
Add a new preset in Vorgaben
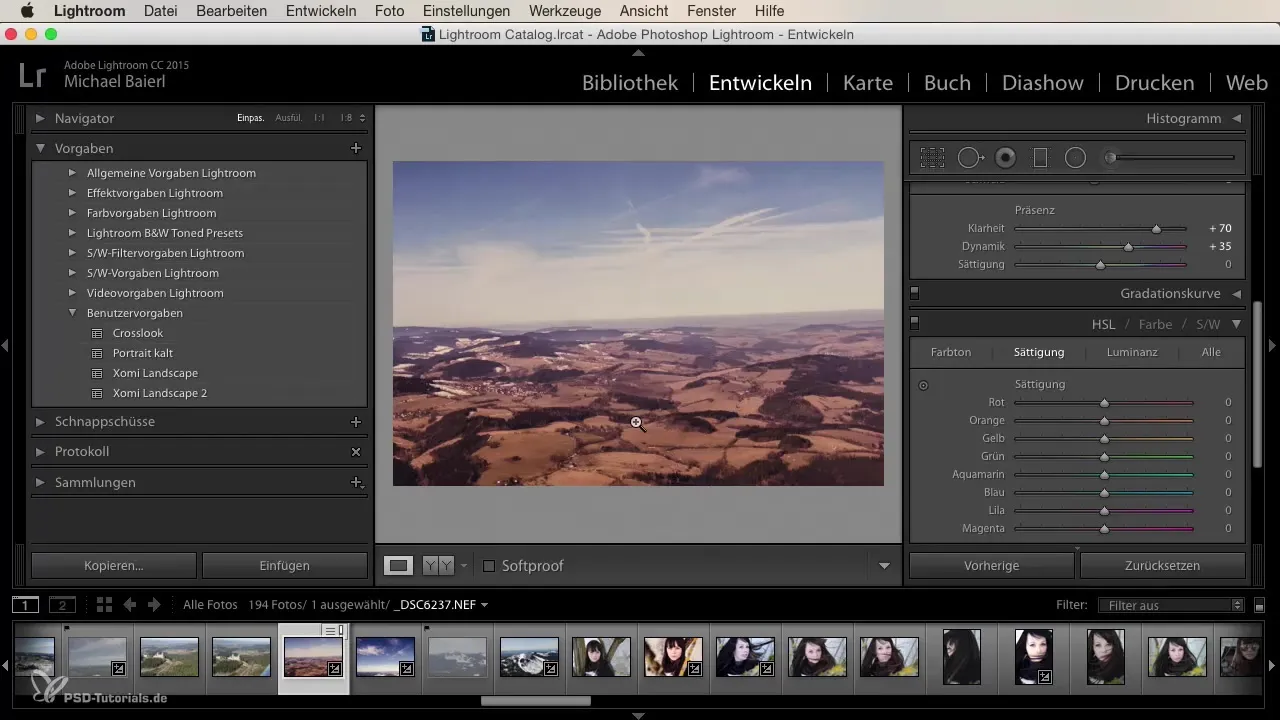click(x=355, y=148)
